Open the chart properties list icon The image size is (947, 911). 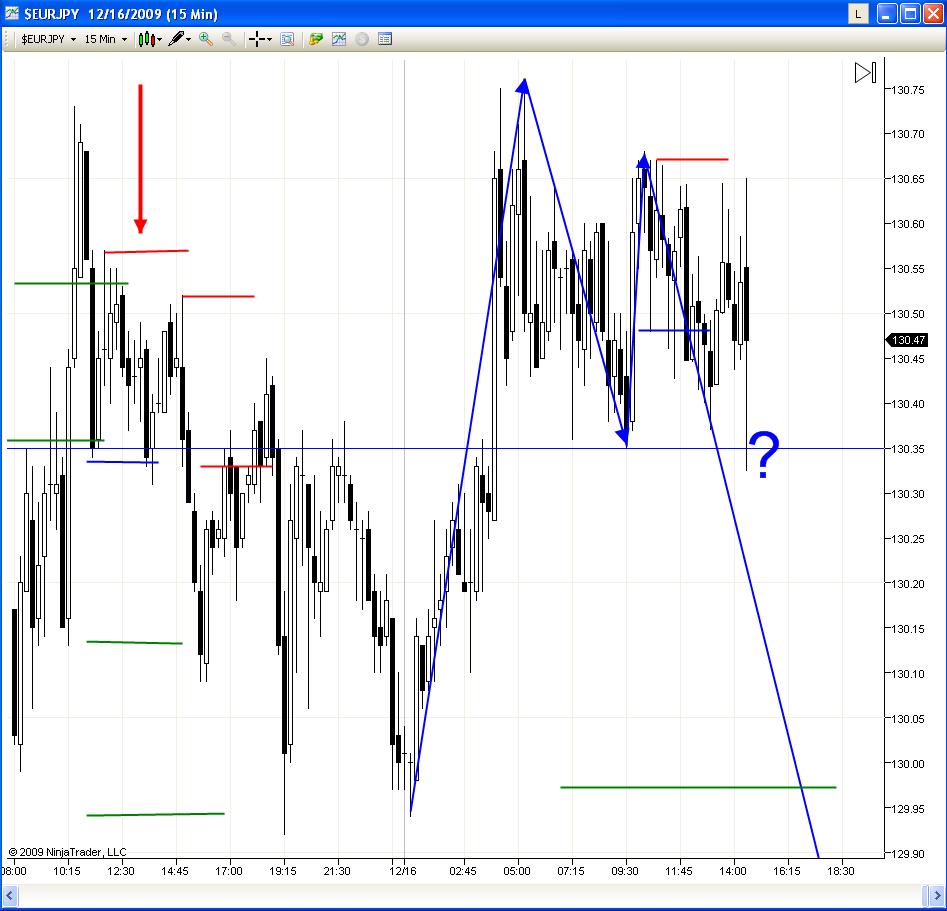click(385, 39)
